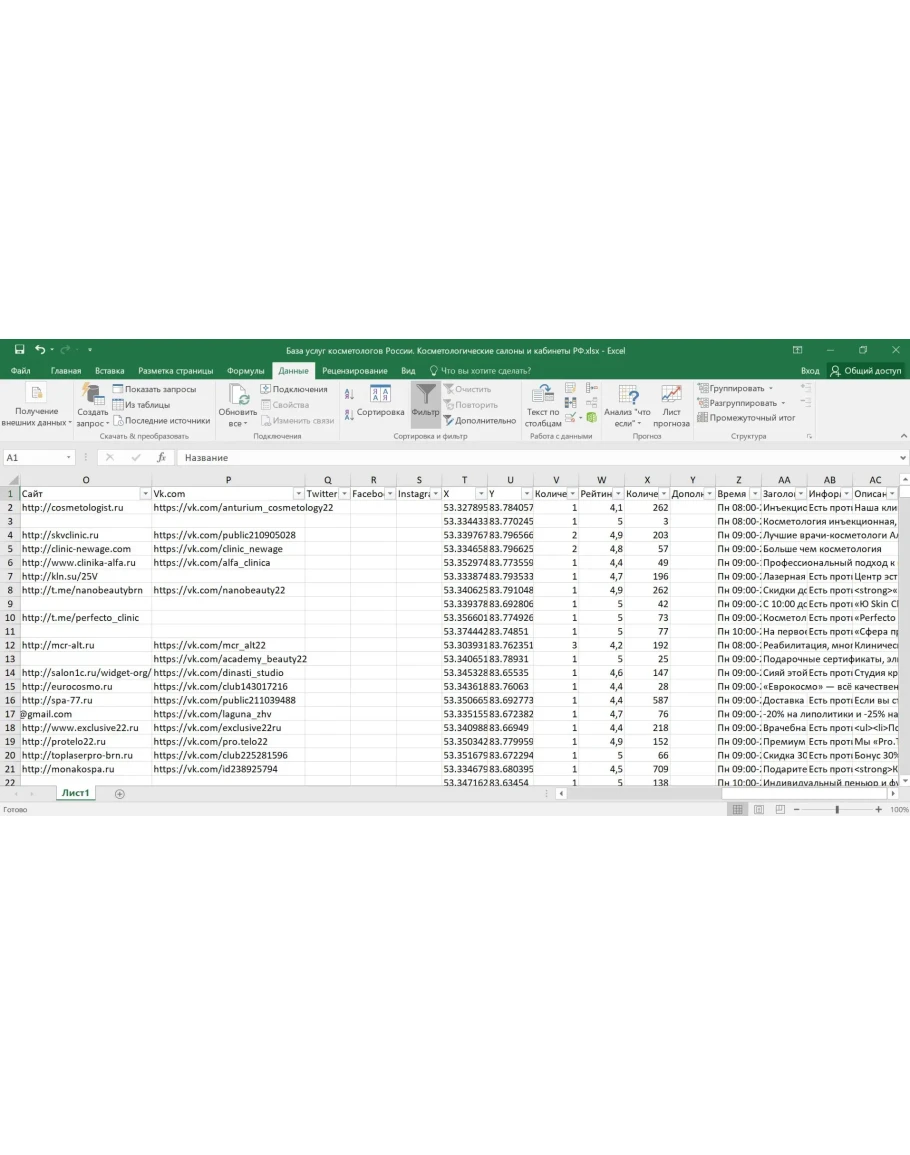Open filter dropdown for Vk.com column
910x1155 pixels.
[298, 494]
